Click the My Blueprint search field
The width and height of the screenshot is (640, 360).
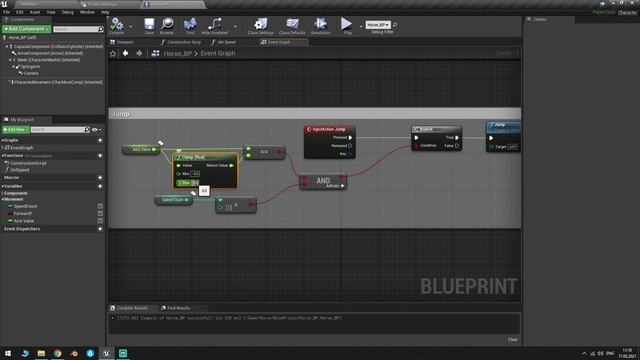(x=58, y=130)
